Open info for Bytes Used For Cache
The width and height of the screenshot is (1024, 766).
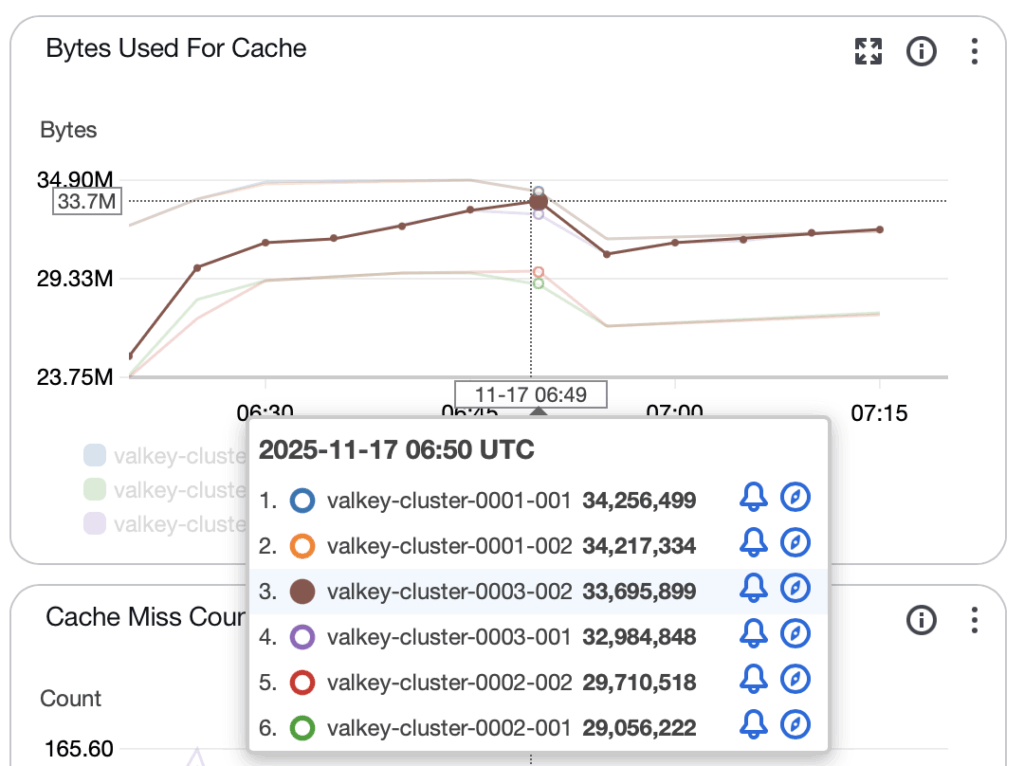pos(921,51)
